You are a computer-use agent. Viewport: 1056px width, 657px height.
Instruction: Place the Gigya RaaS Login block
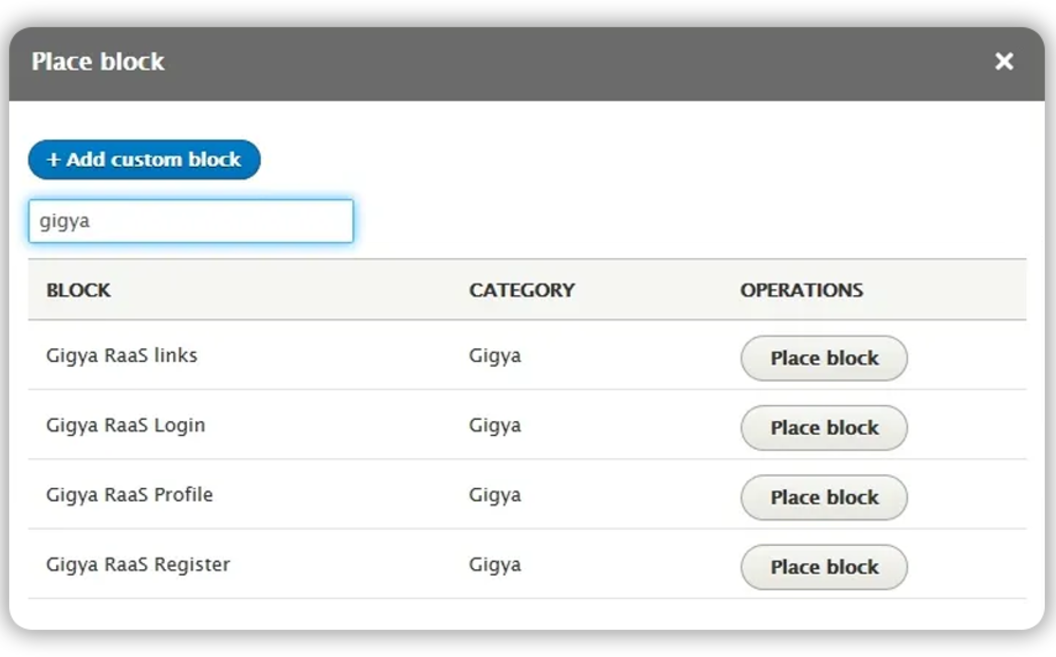823,428
